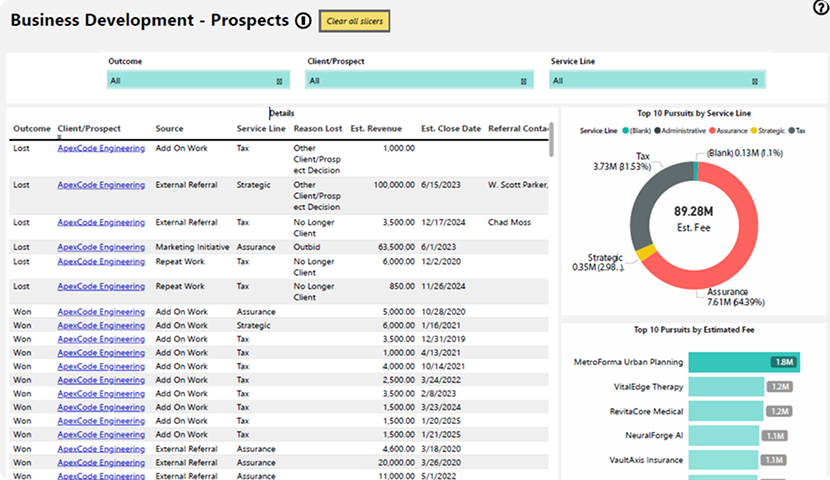Click the Est. Close Date column header
The image size is (830, 480).
coord(450,128)
